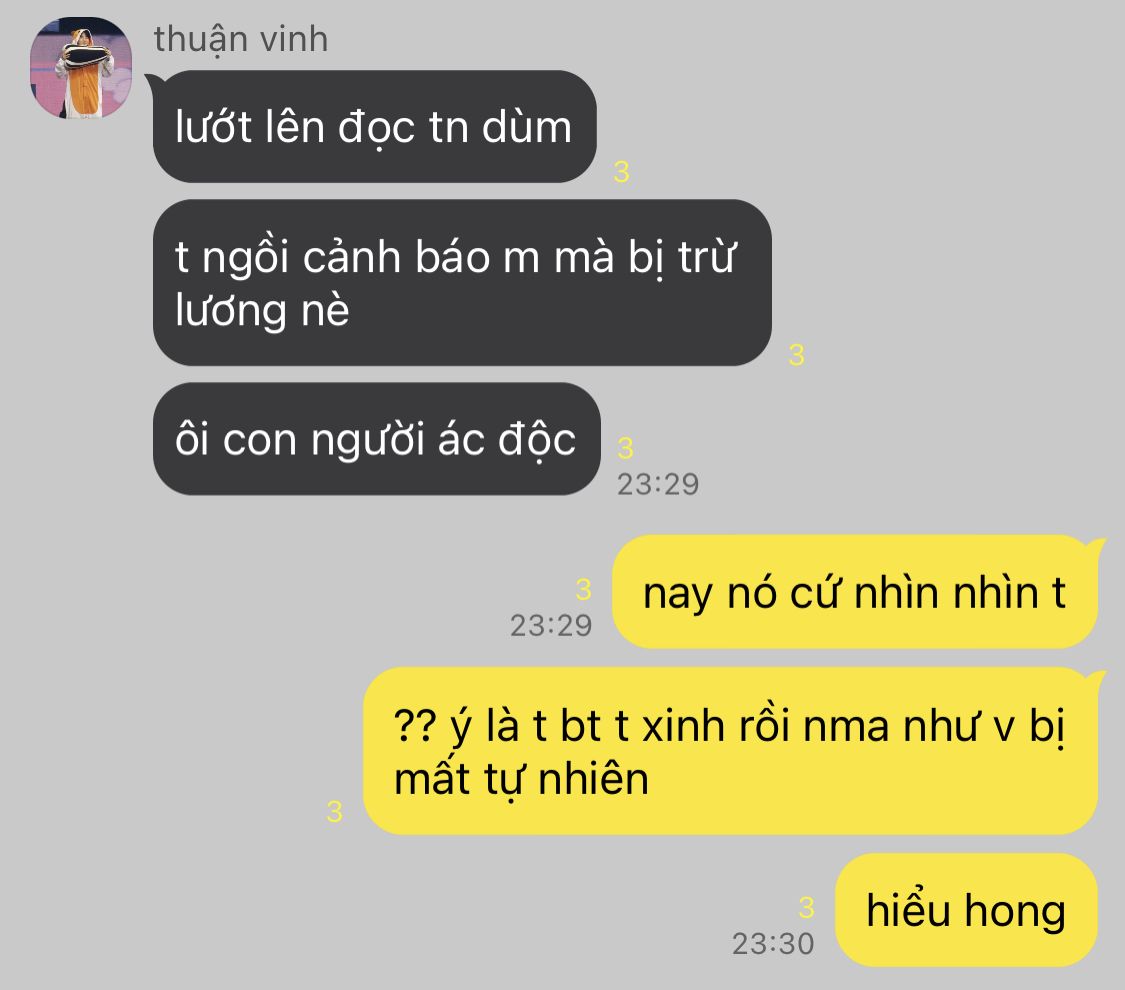
Task: Tap unread count beside 'hiểu hong' message
Action: (x=806, y=908)
